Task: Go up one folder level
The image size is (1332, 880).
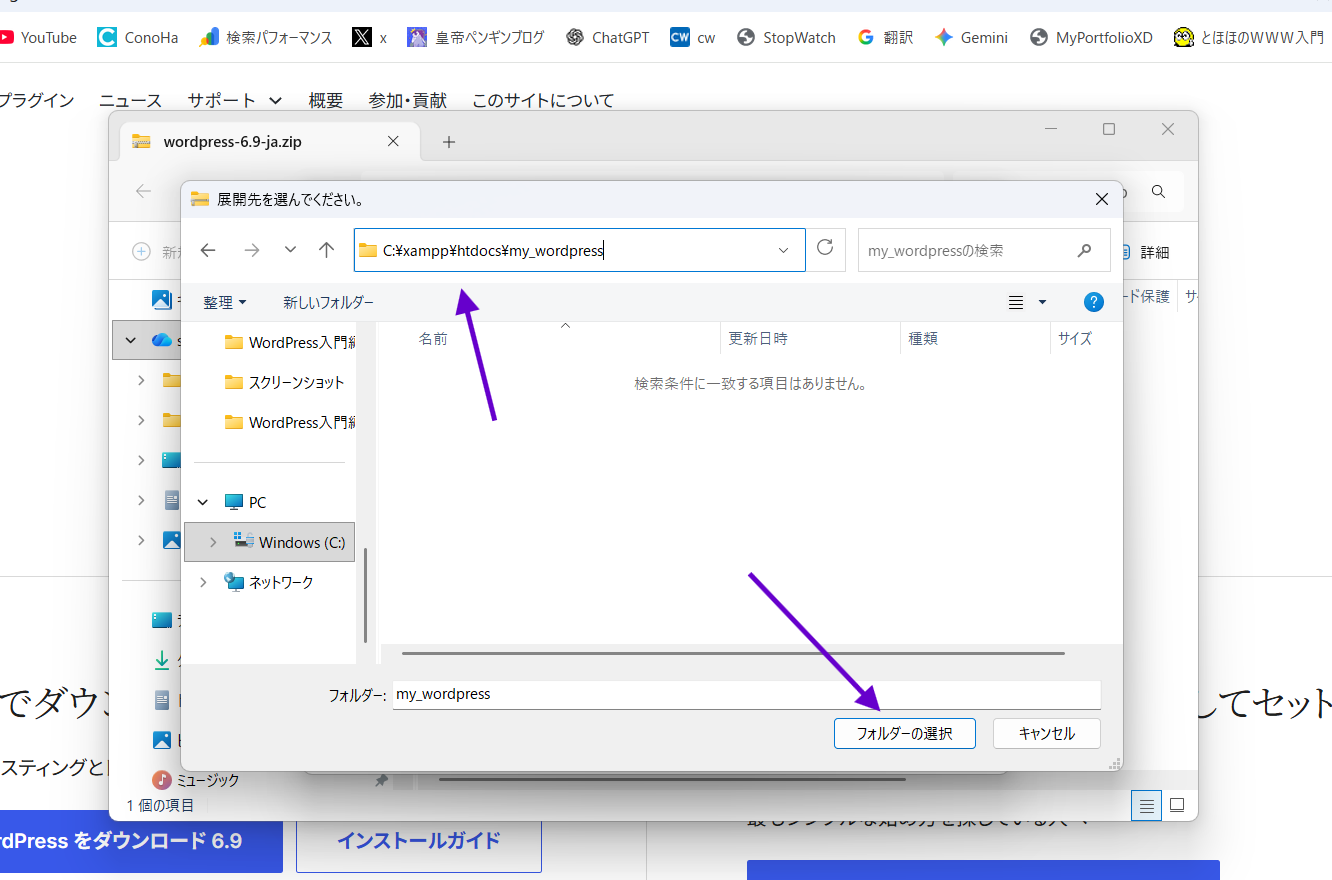Action: click(x=326, y=250)
